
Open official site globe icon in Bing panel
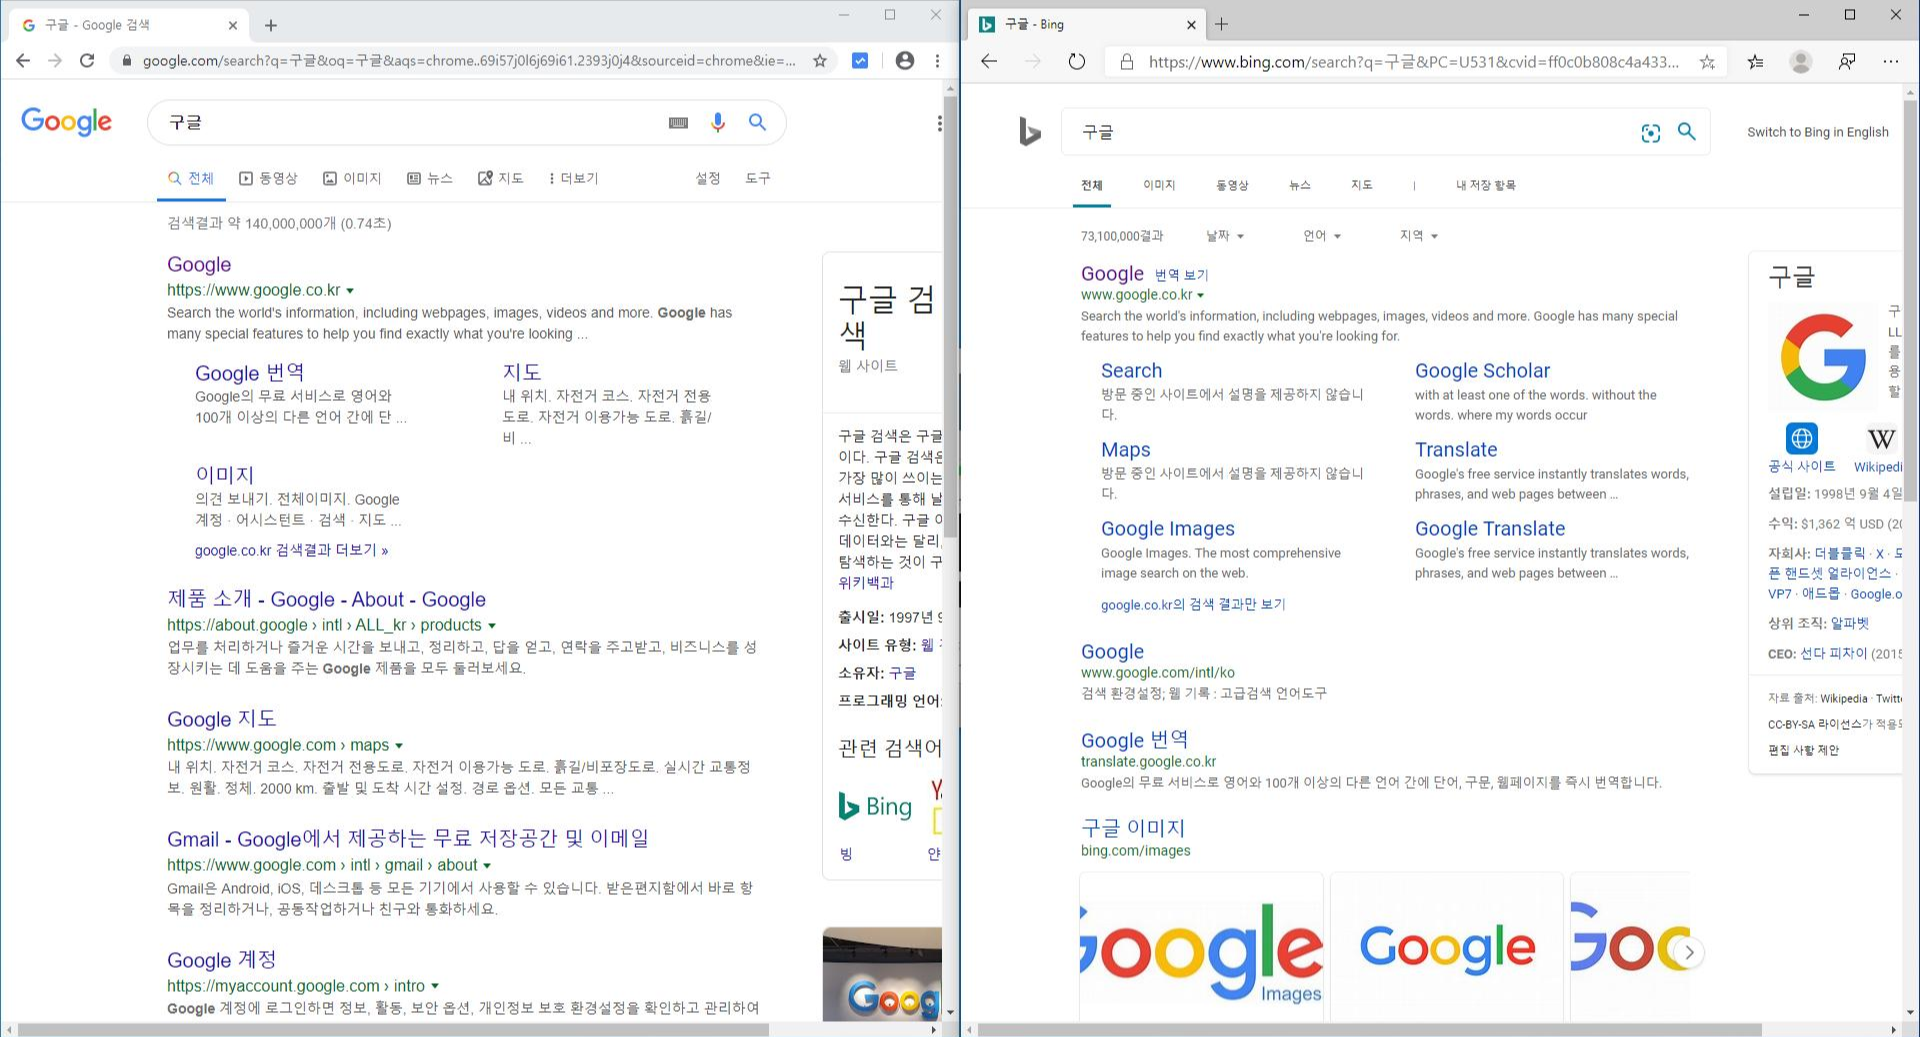(x=1802, y=438)
